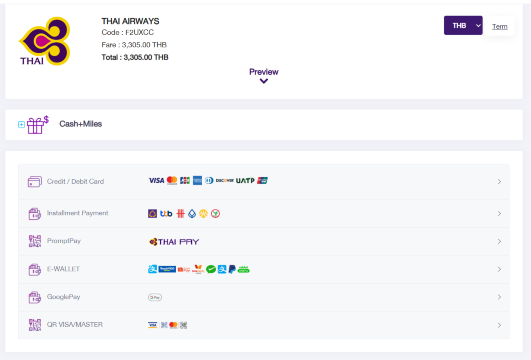Select the E-WALLET option label
Screen dimensions: 531x360
(x=63, y=269)
